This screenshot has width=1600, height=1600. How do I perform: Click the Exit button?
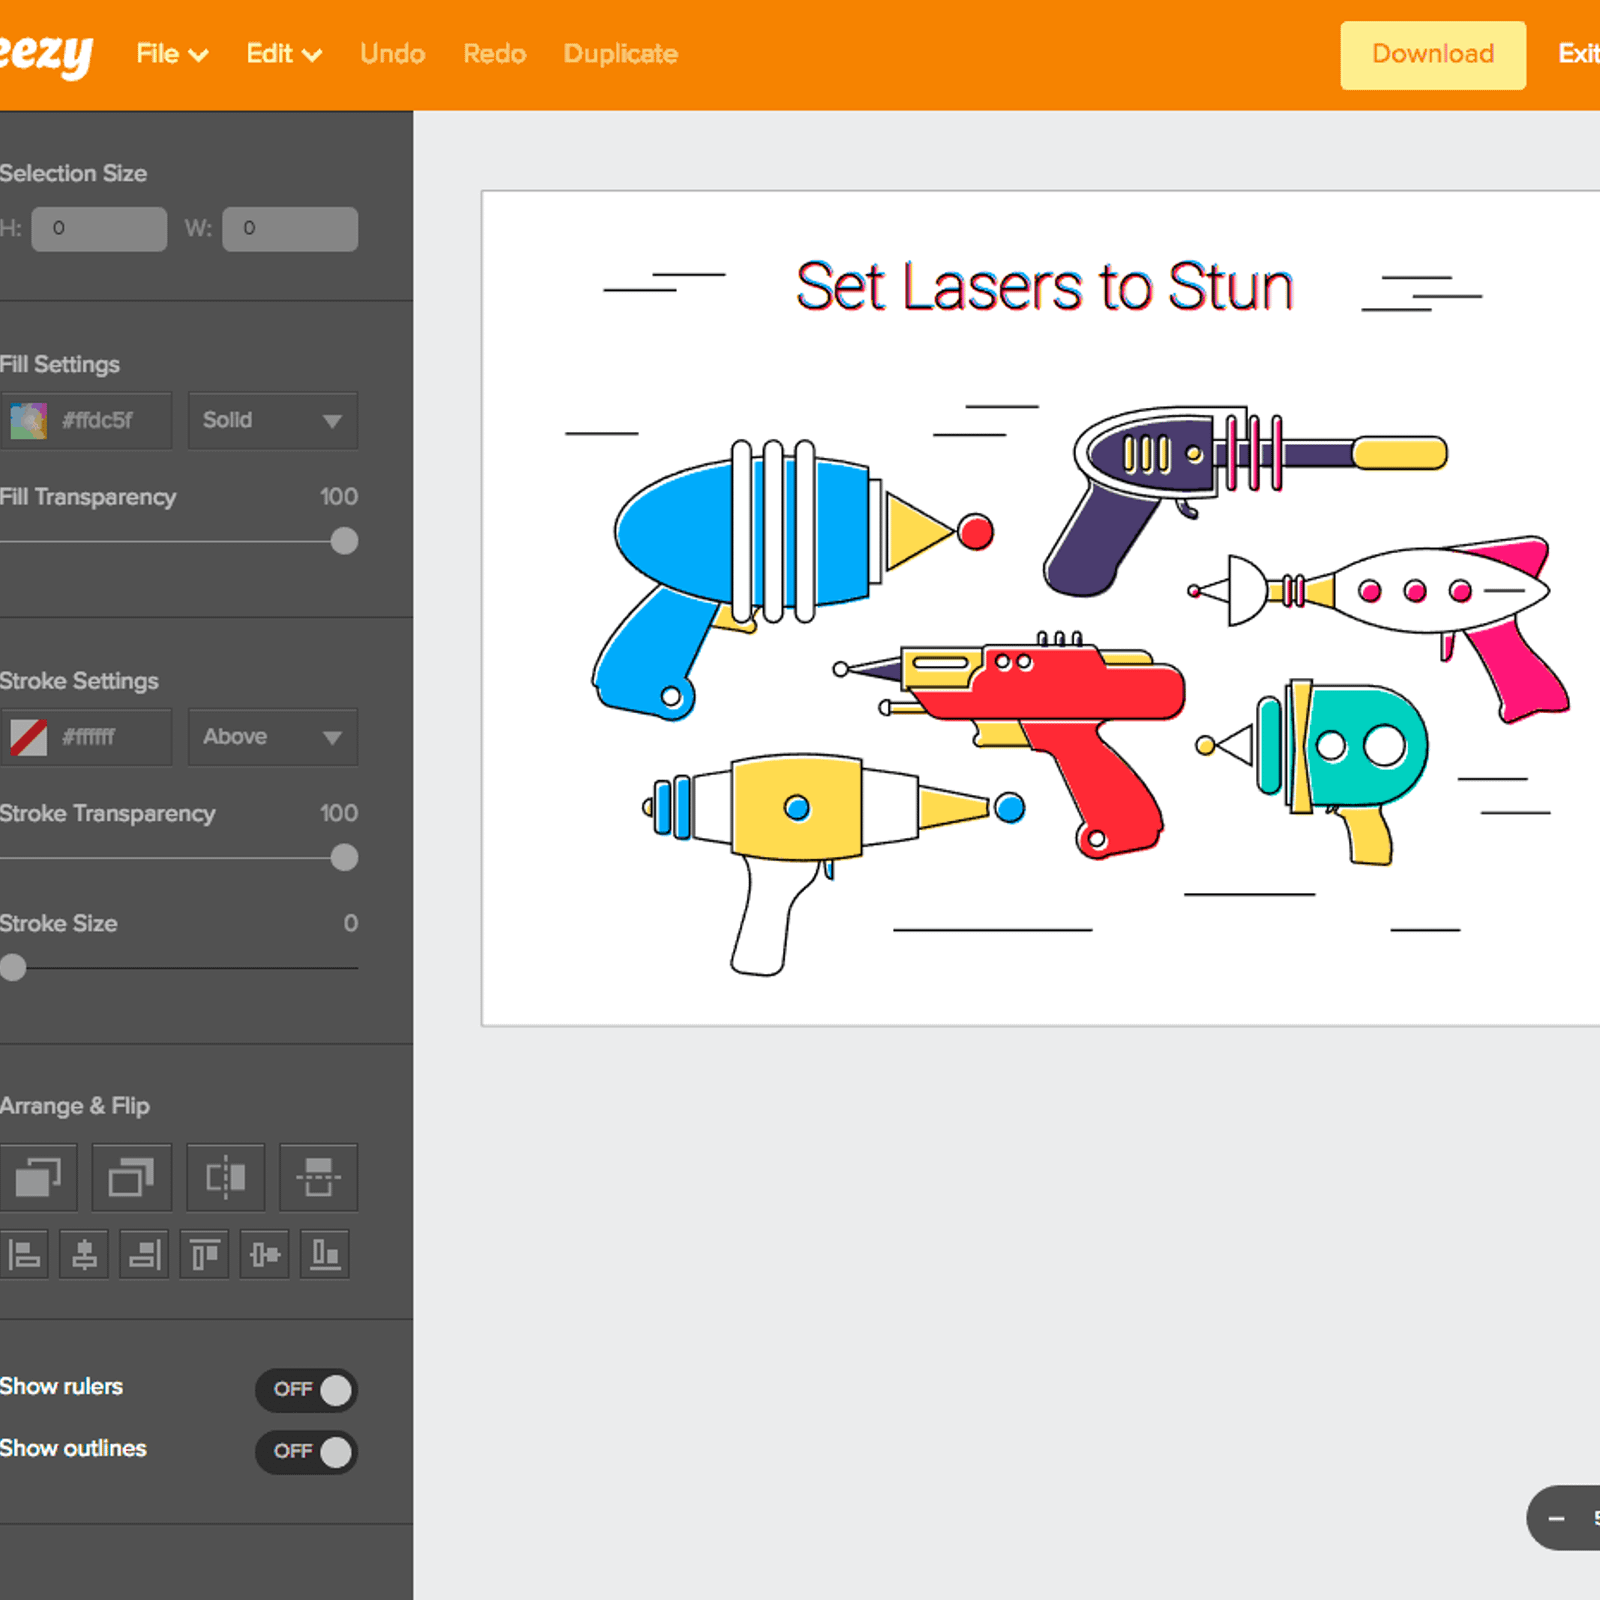(1578, 54)
